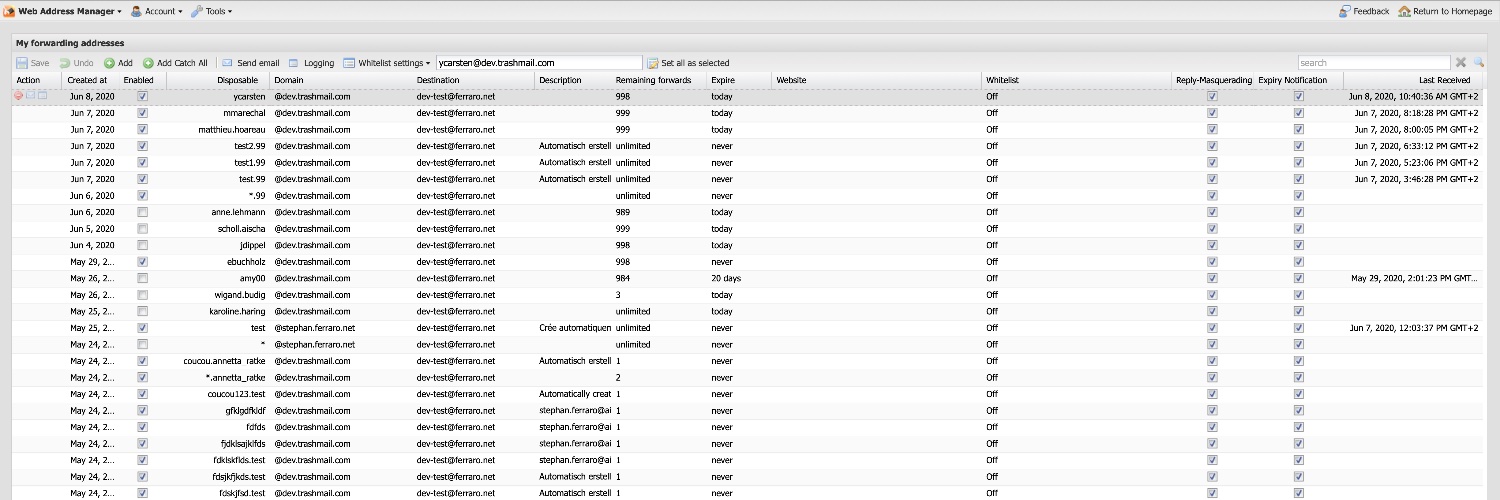The width and height of the screenshot is (1500, 500).
Task: Open the Account menu
Action: pos(157,11)
